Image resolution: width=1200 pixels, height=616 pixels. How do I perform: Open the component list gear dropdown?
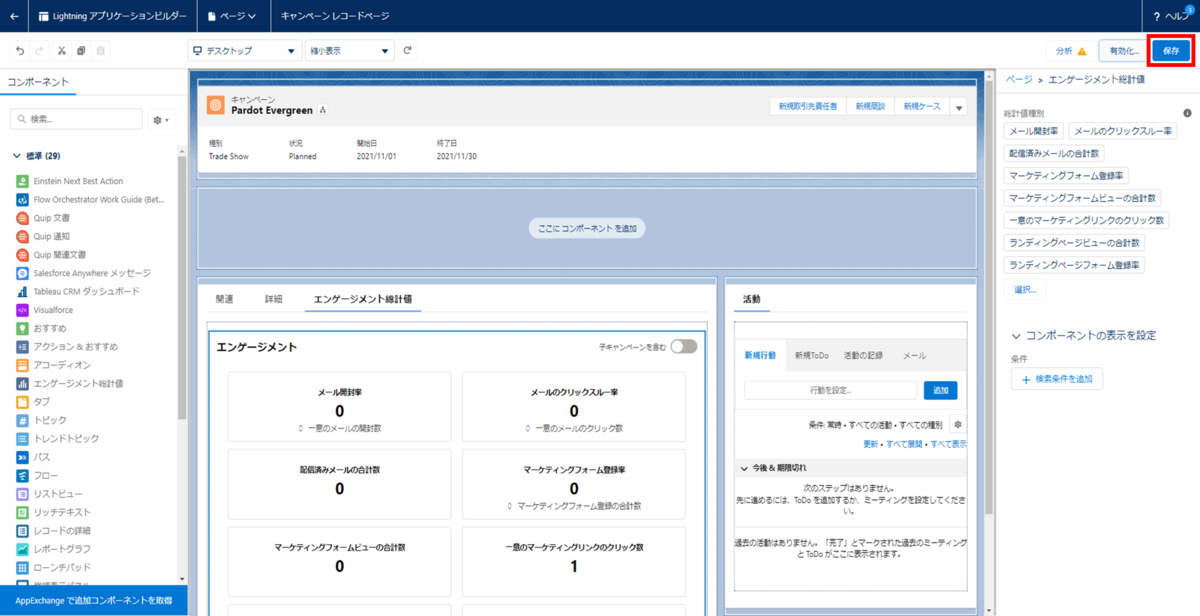pyautogui.click(x=160, y=119)
